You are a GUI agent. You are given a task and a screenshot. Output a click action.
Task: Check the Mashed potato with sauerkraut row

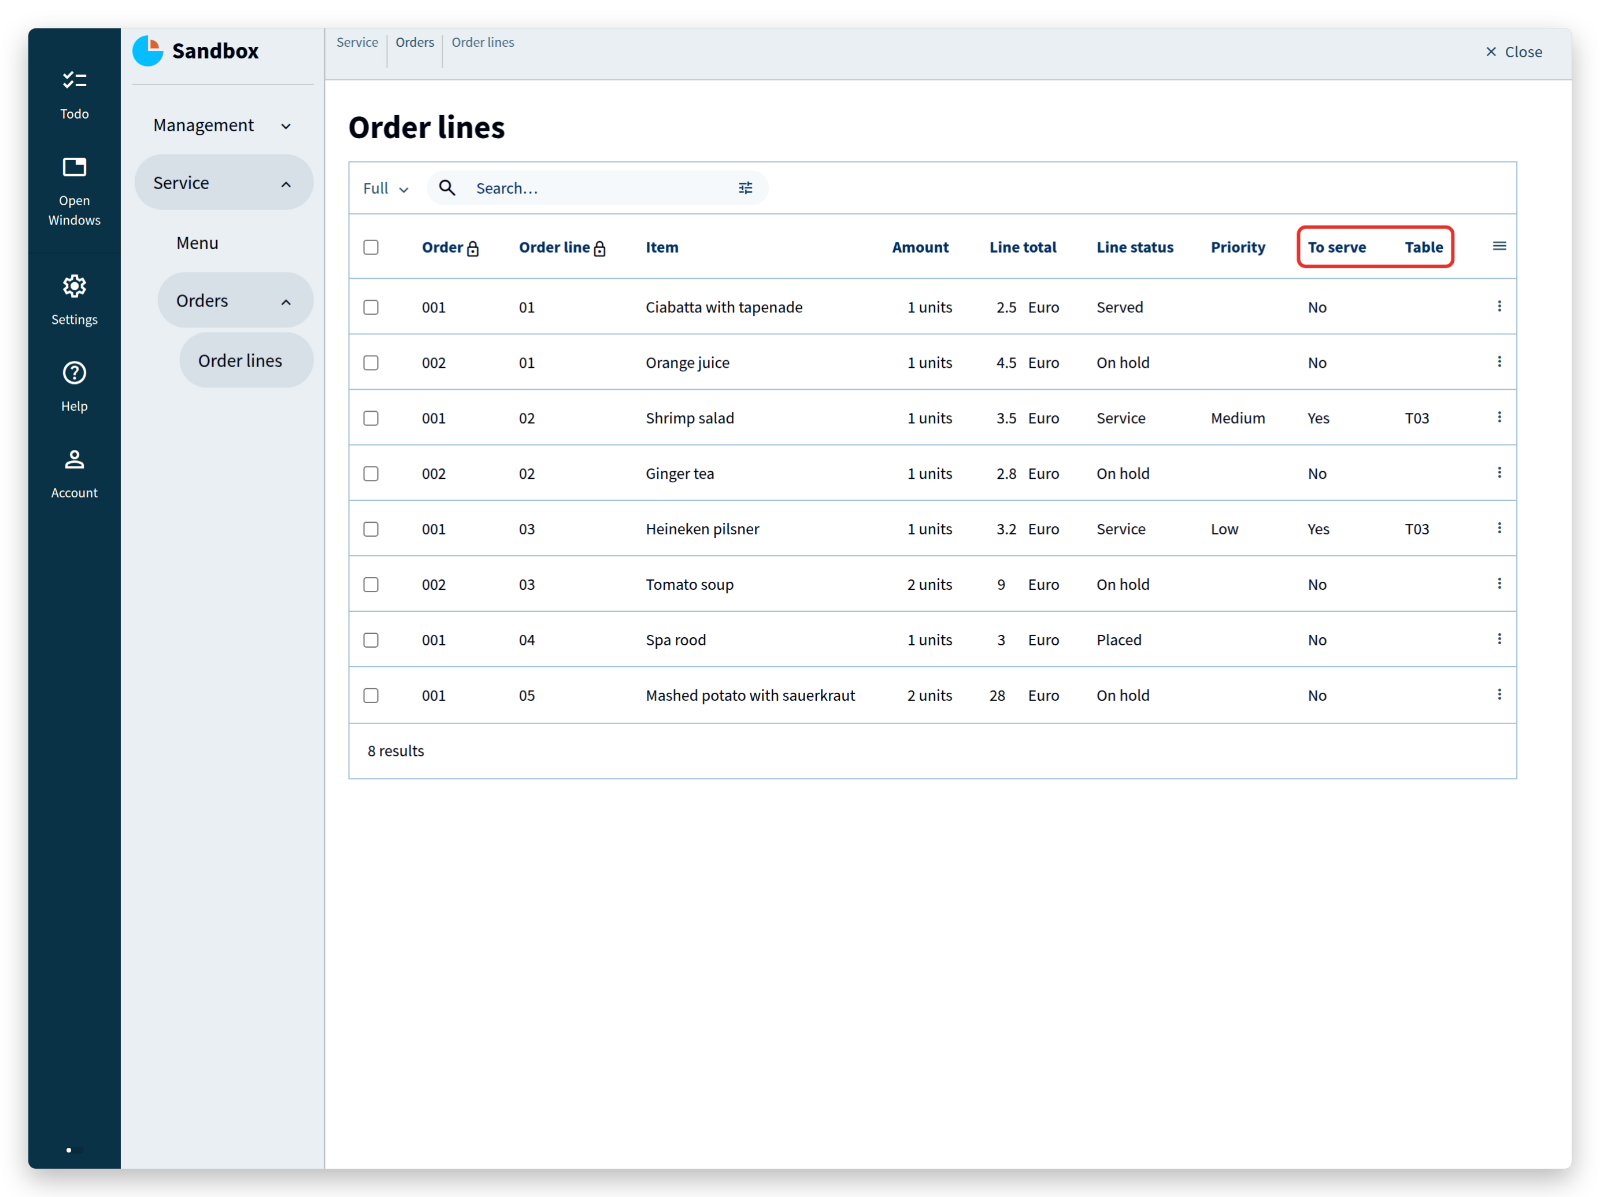pyautogui.click(x=371, y=696)
